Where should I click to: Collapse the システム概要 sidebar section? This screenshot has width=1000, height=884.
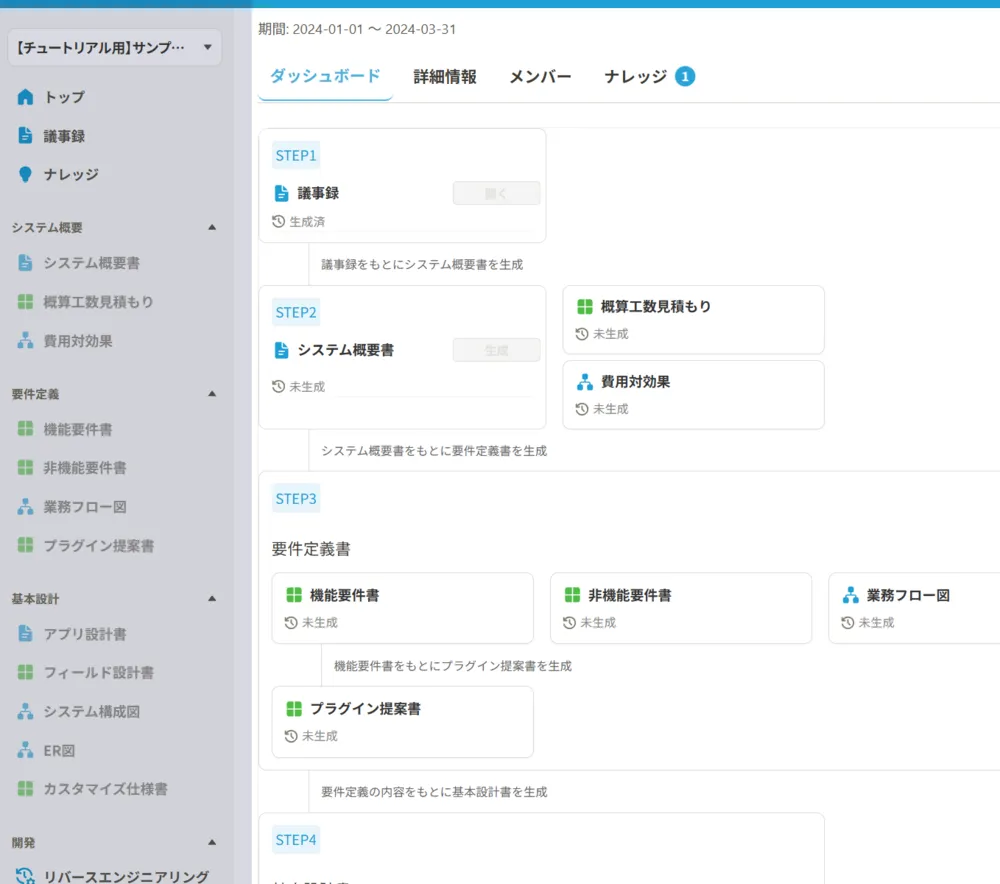210,227
